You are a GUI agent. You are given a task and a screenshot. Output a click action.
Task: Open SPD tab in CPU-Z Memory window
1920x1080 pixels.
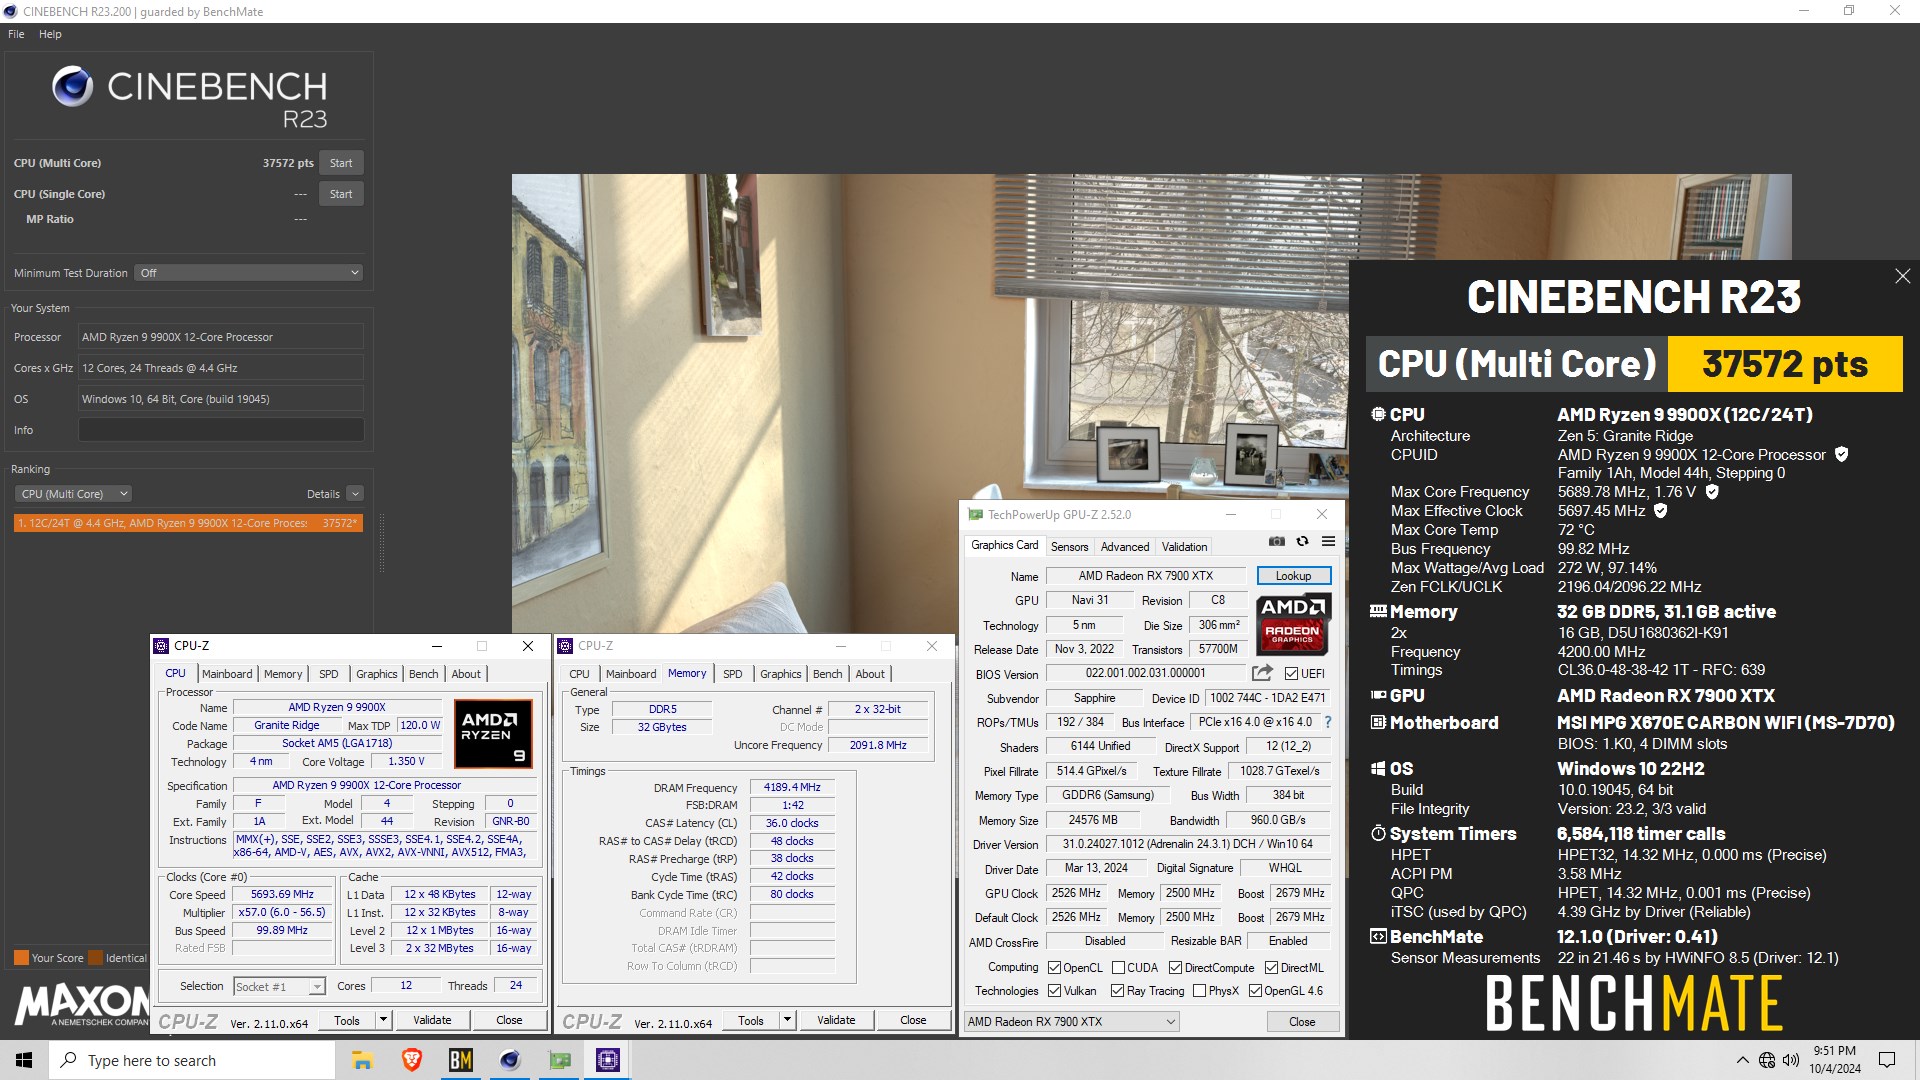coord(732,674)
